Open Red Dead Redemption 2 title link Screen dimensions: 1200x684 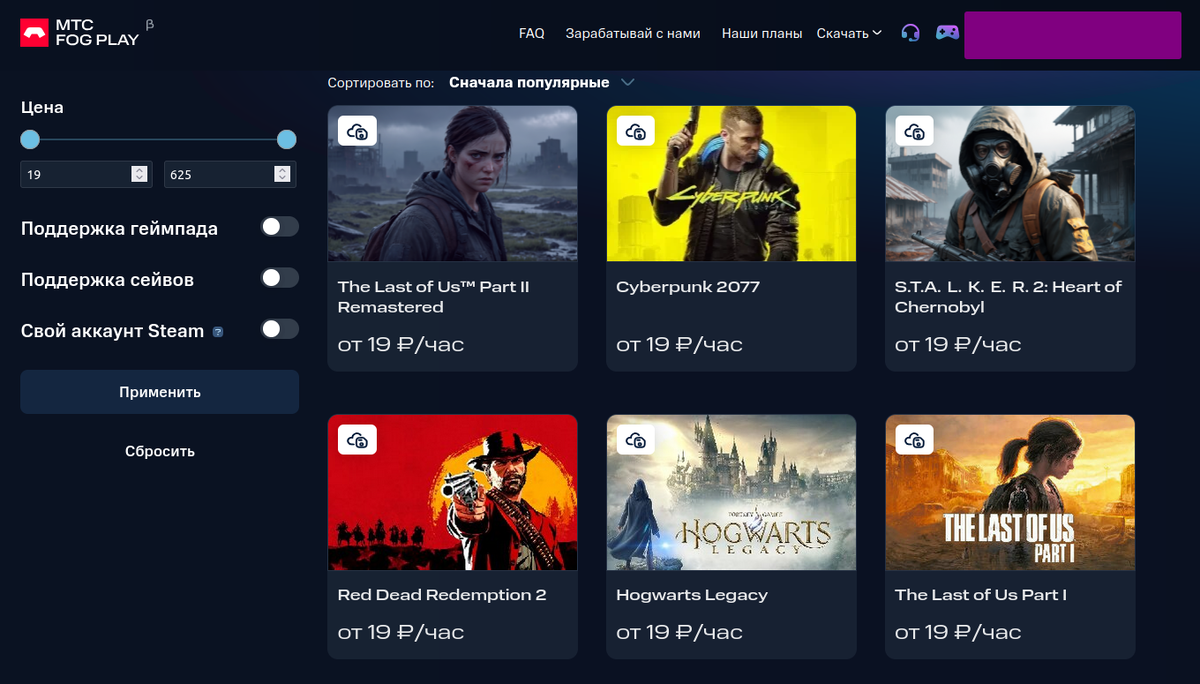point(442,595)
